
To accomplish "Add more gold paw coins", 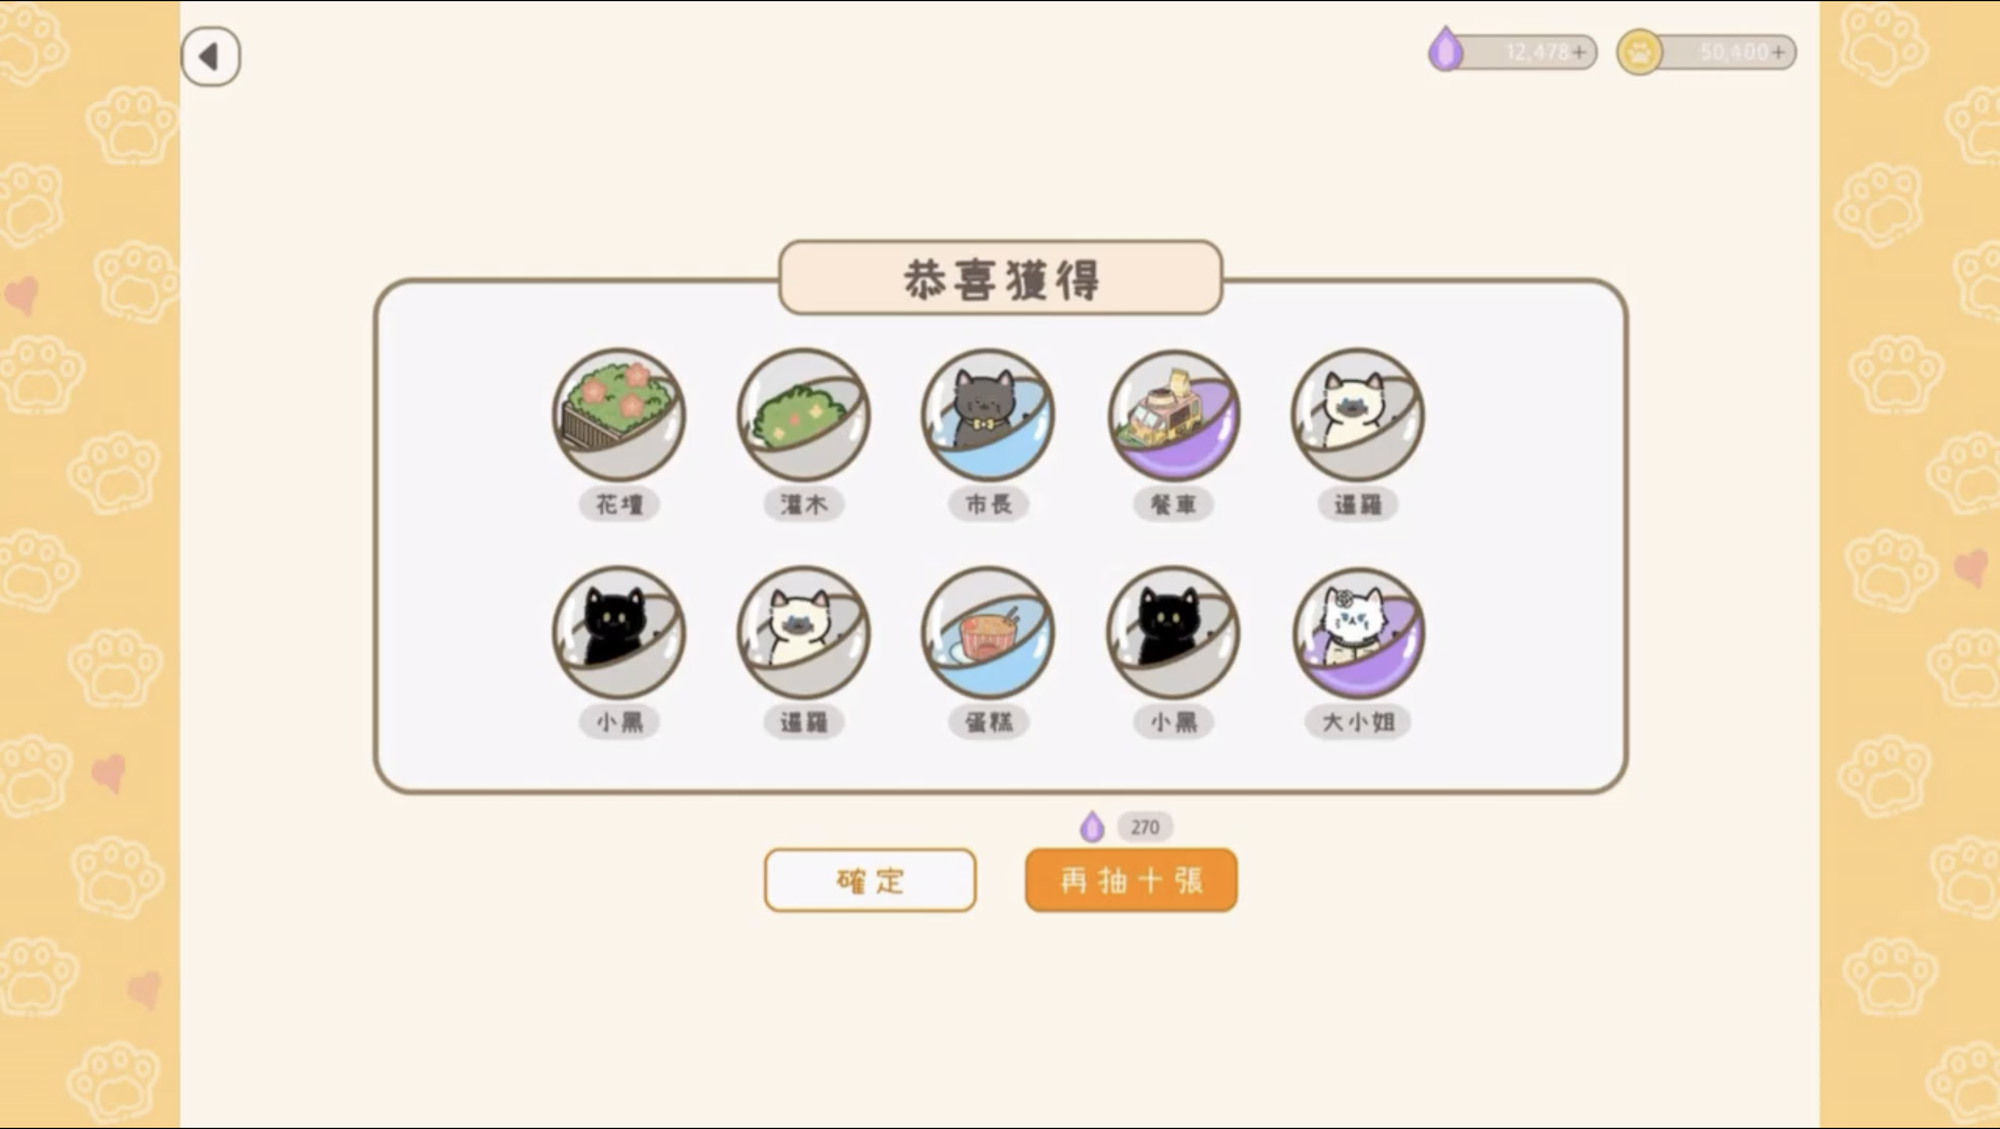I will tap(1778, 52).
